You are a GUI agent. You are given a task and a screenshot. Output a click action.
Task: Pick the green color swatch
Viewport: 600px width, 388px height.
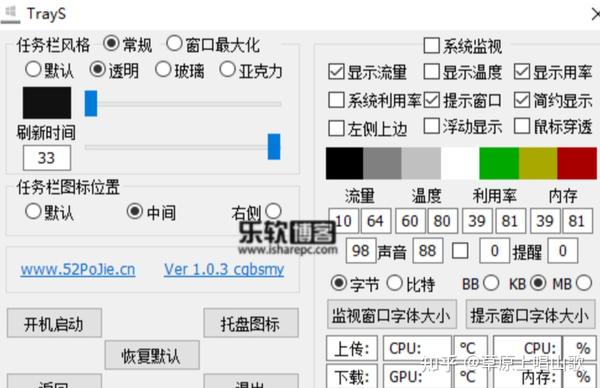[499, 163]
